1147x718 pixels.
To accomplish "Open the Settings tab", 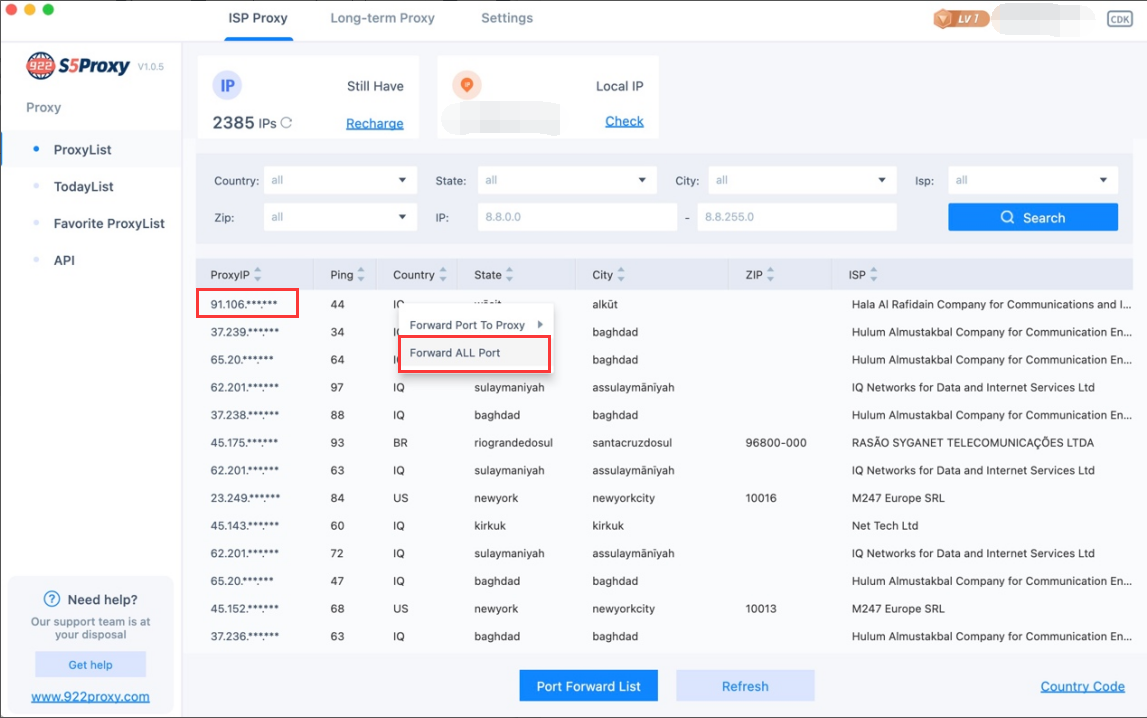I will coord(507,18).
